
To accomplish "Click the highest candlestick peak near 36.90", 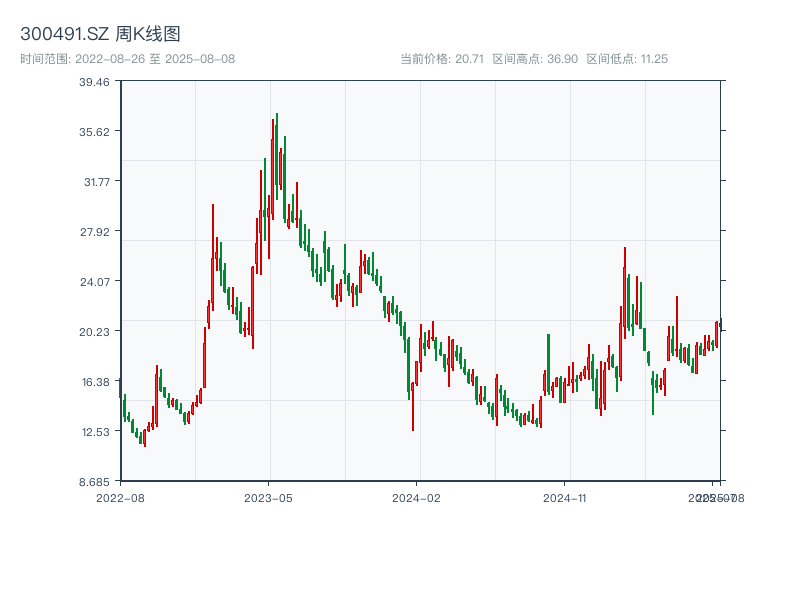I will (277, 120).
